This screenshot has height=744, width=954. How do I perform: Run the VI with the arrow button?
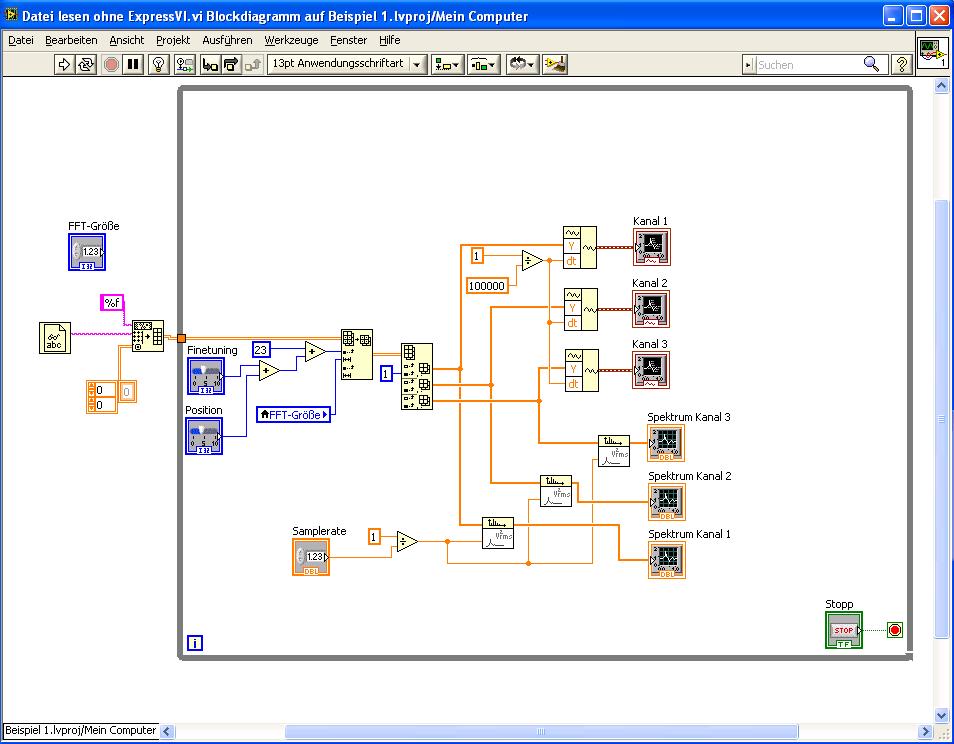63,64
